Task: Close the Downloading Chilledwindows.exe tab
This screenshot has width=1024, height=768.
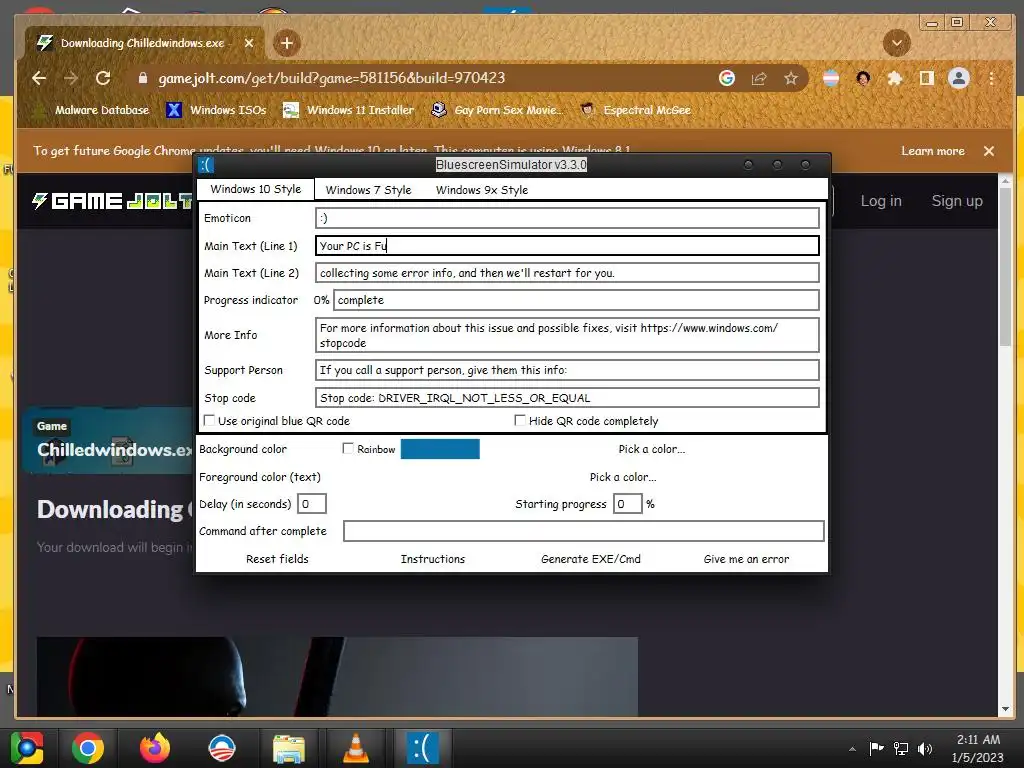Action: (x=249, y=43)
